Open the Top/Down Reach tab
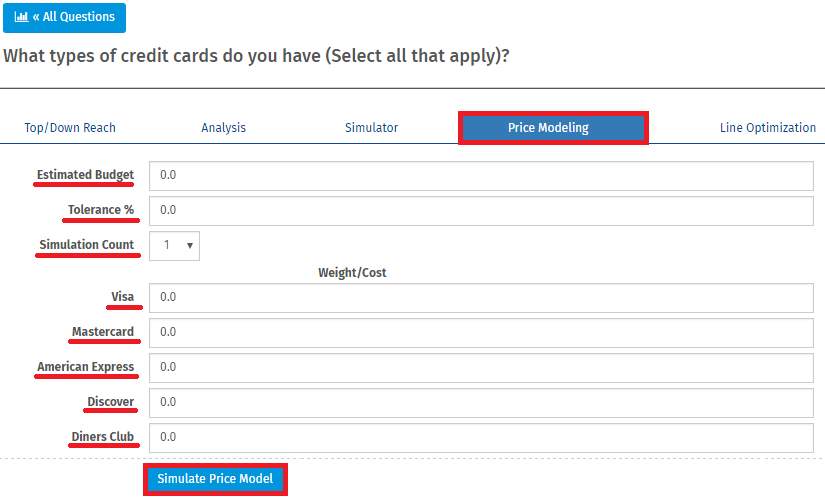The height and width of the screenshot is (499, 825). [x=70, y=128]
